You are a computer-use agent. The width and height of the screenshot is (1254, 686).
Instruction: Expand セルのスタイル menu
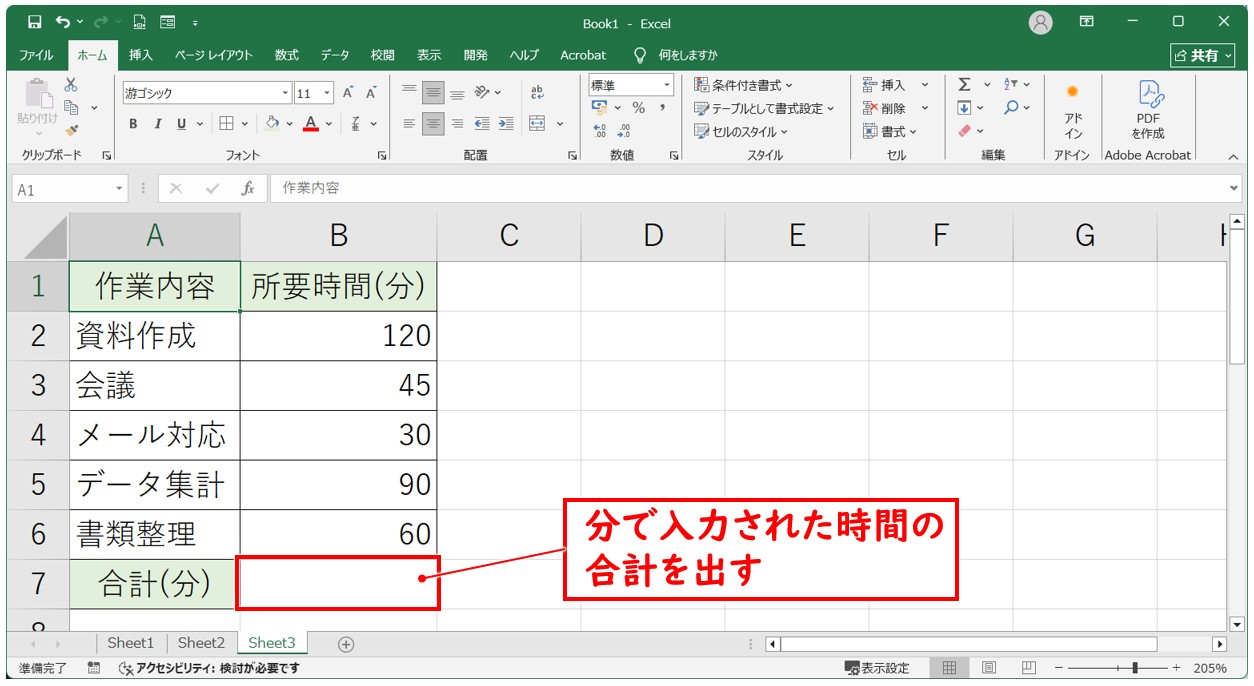click(x=741, y=131)
